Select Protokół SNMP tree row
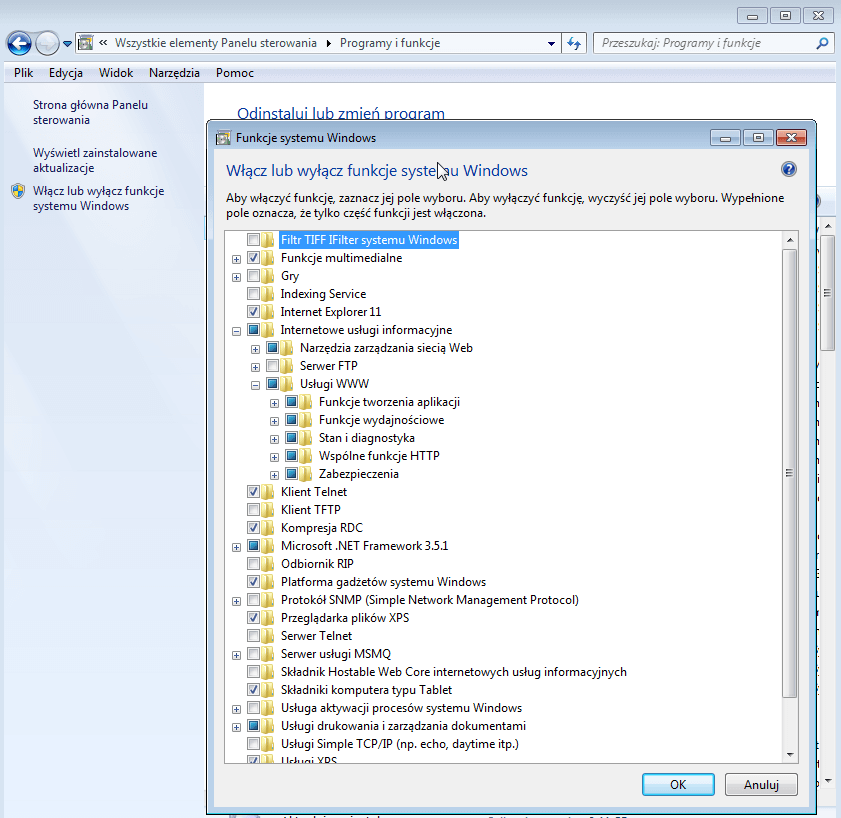The height and width of the screenshot is (818, 841). tap(430, 600)
